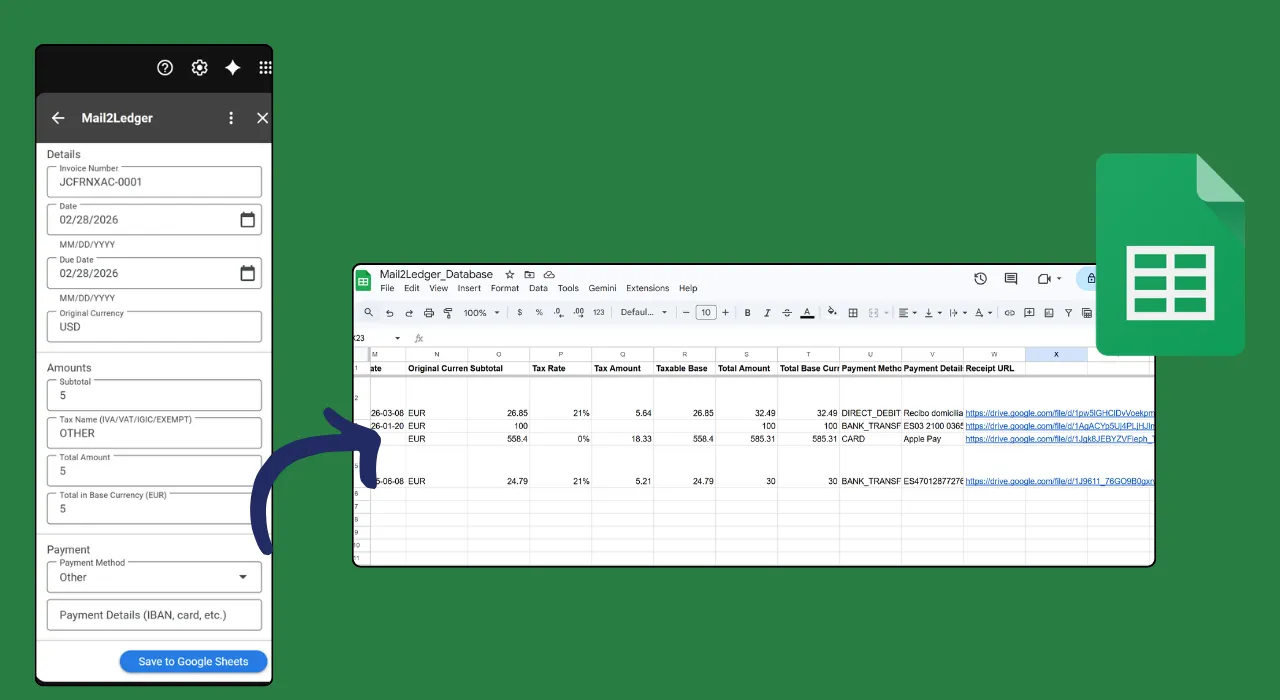The height and width of the screenshot is (700, 1280).
Task: Create a filter on the data
Action: click(x=1068, y=312)
